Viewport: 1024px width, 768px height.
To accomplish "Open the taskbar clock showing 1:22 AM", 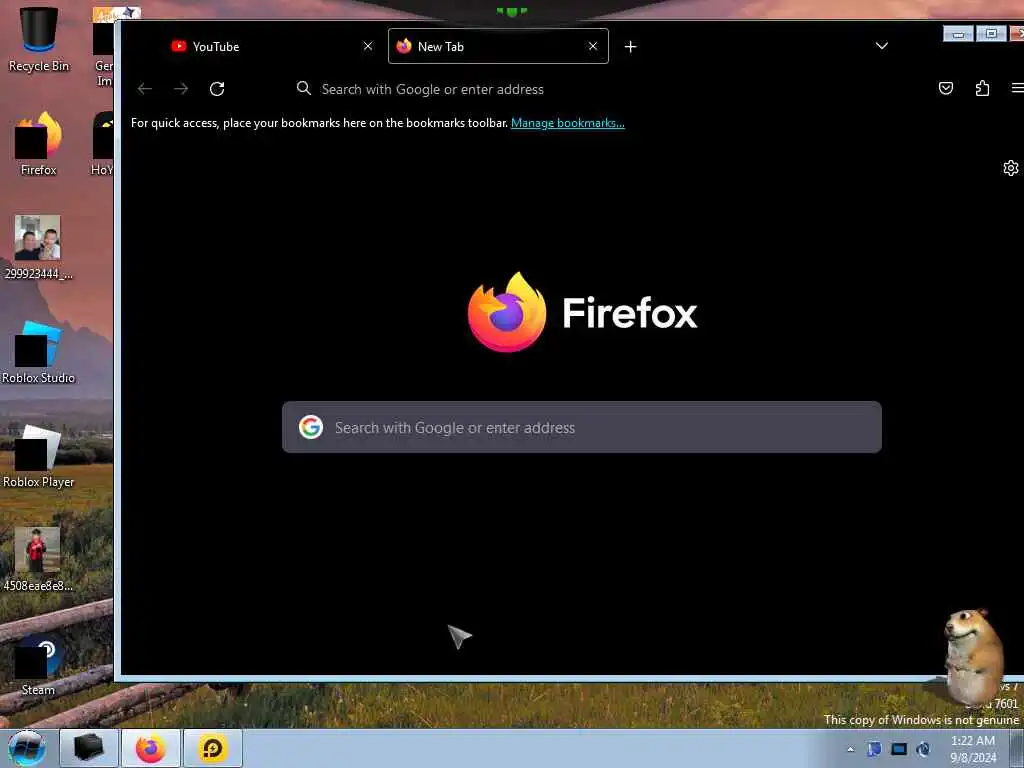I will coord(973,749).
